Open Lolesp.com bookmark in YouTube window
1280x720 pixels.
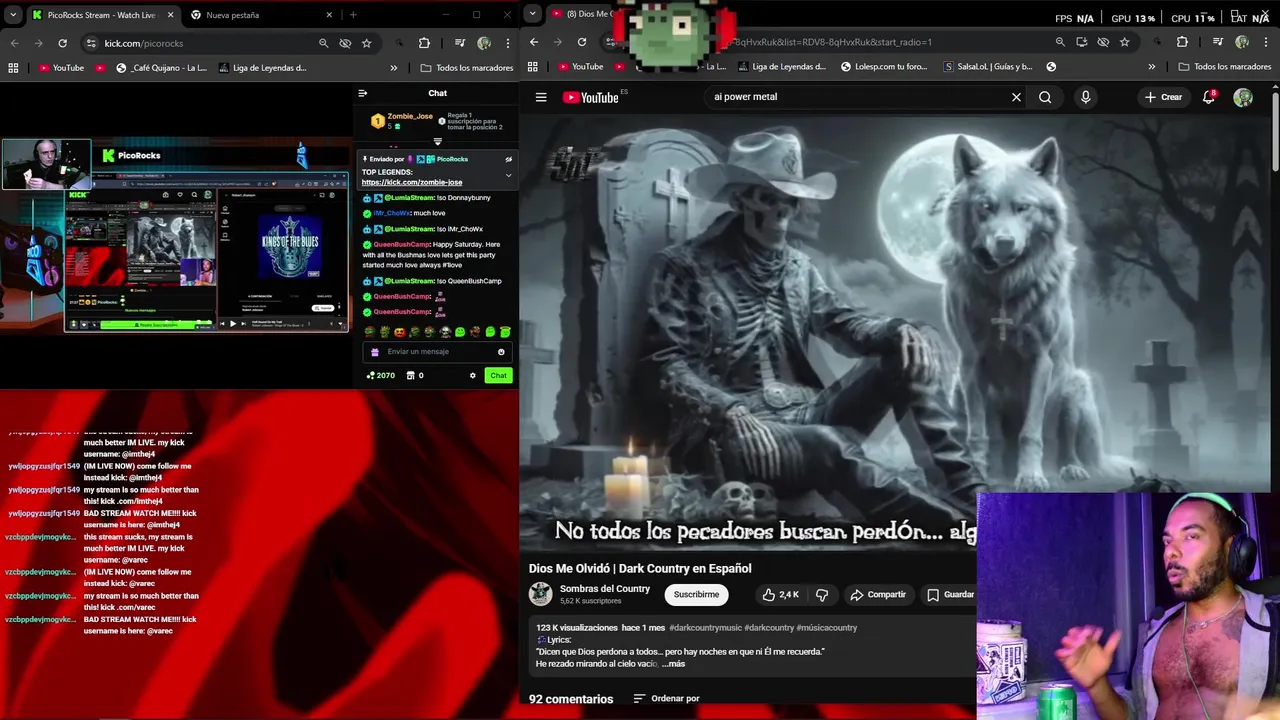pos(884,67)
